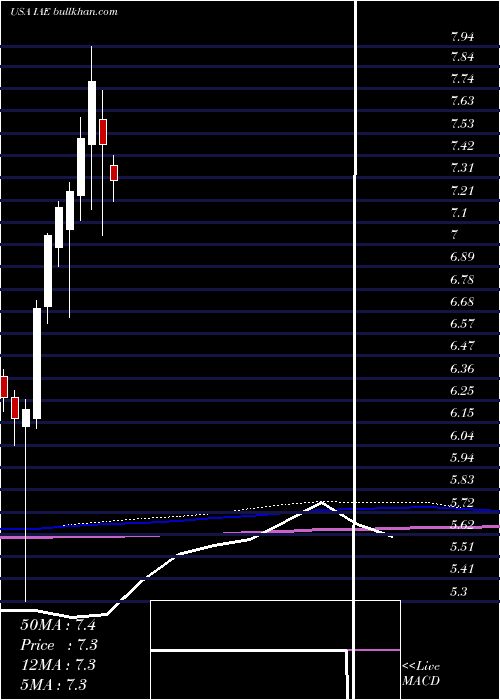Click the 7.53 price axis label
The height and width of the screenshot is (700, 500).
(462, 124)
